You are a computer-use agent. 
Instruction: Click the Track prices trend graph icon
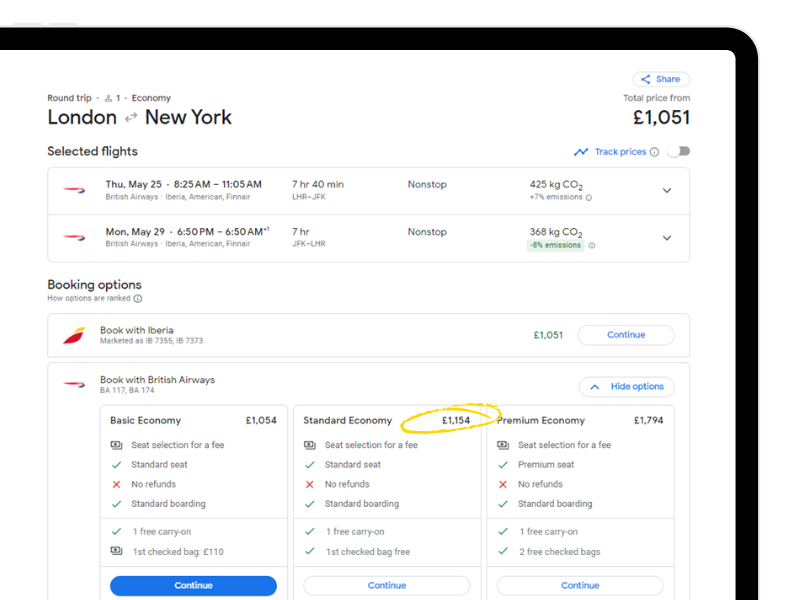581,152
